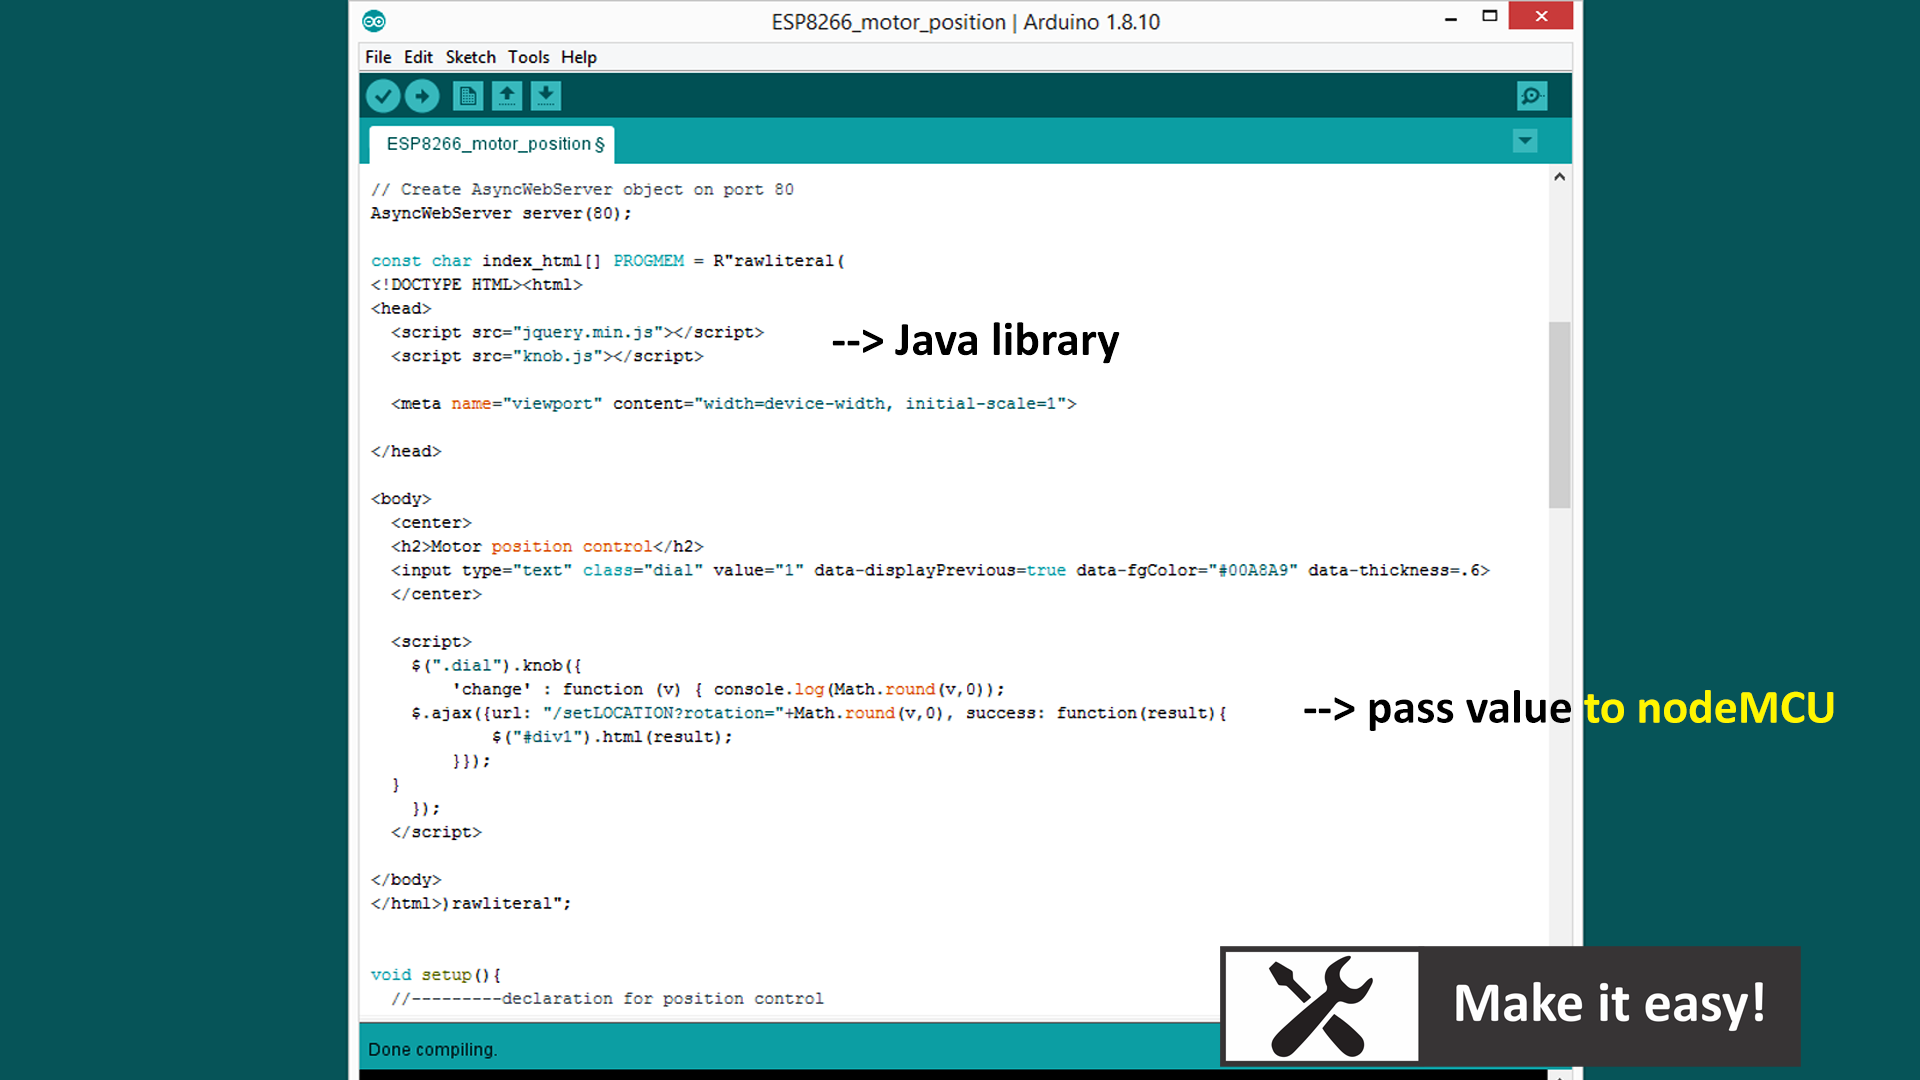Open a sketch with the Open icon
This screenshot has height=1080, width=1920.
[x=507, y=96]
